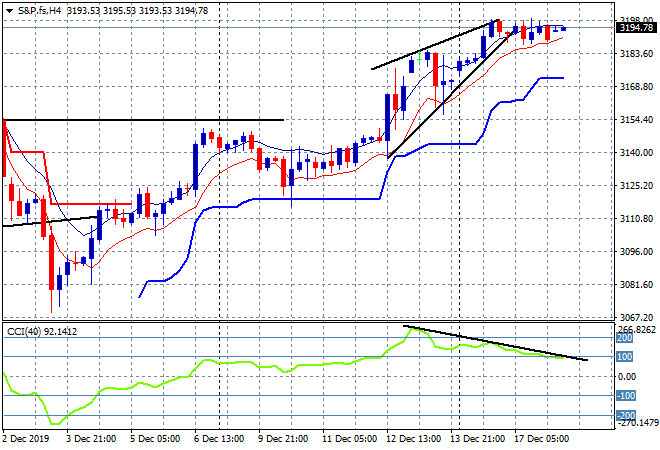Select the current price label 3194.78
The height and width of the screenshot is (450, 660).
point(636,28)
